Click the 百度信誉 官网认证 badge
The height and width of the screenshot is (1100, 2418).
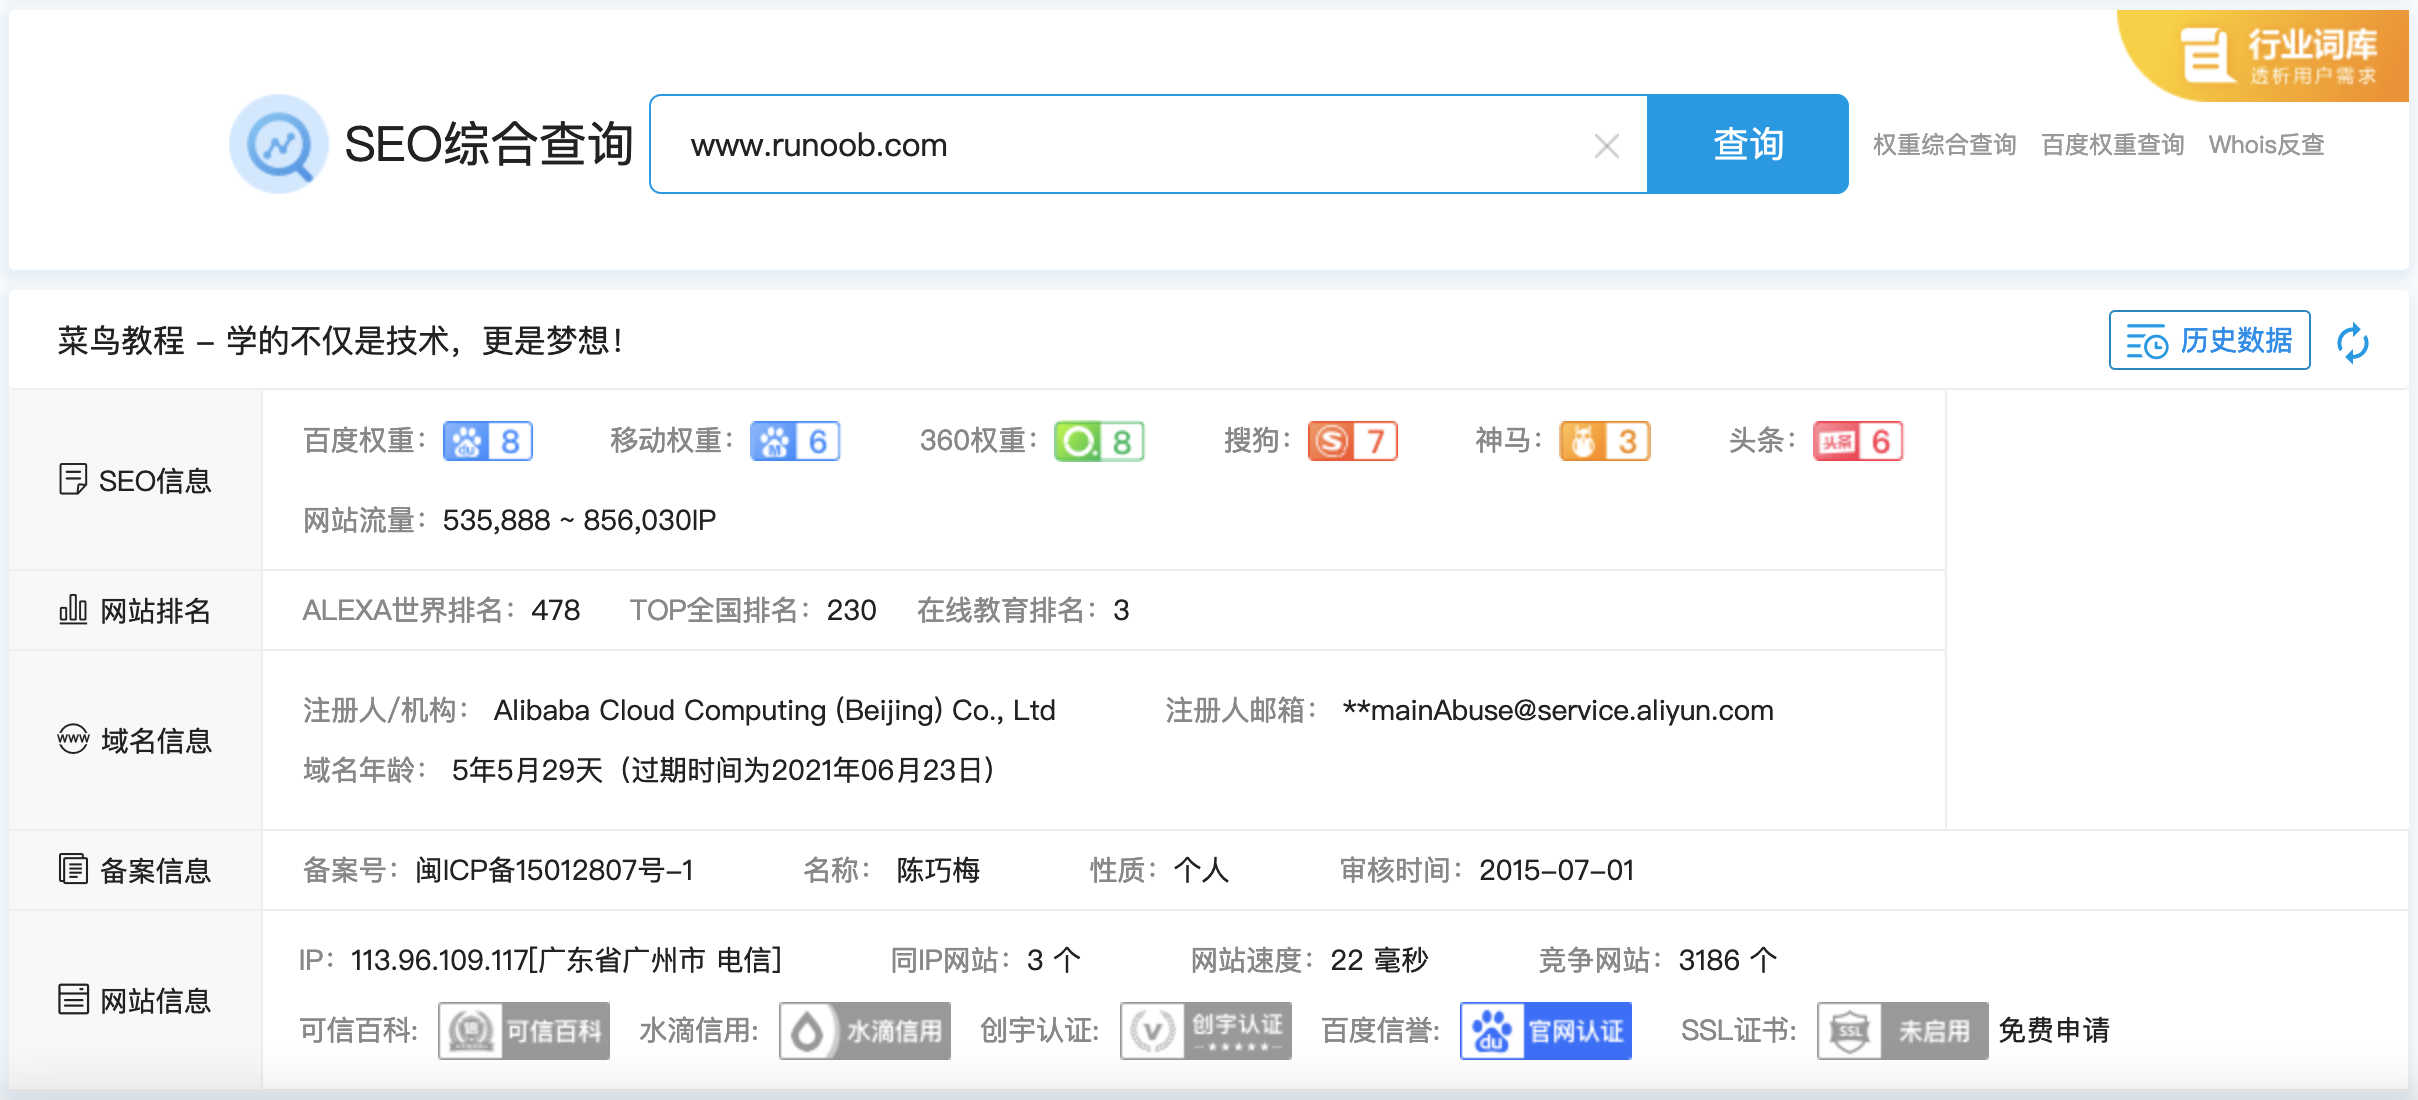point(1546,1031)
